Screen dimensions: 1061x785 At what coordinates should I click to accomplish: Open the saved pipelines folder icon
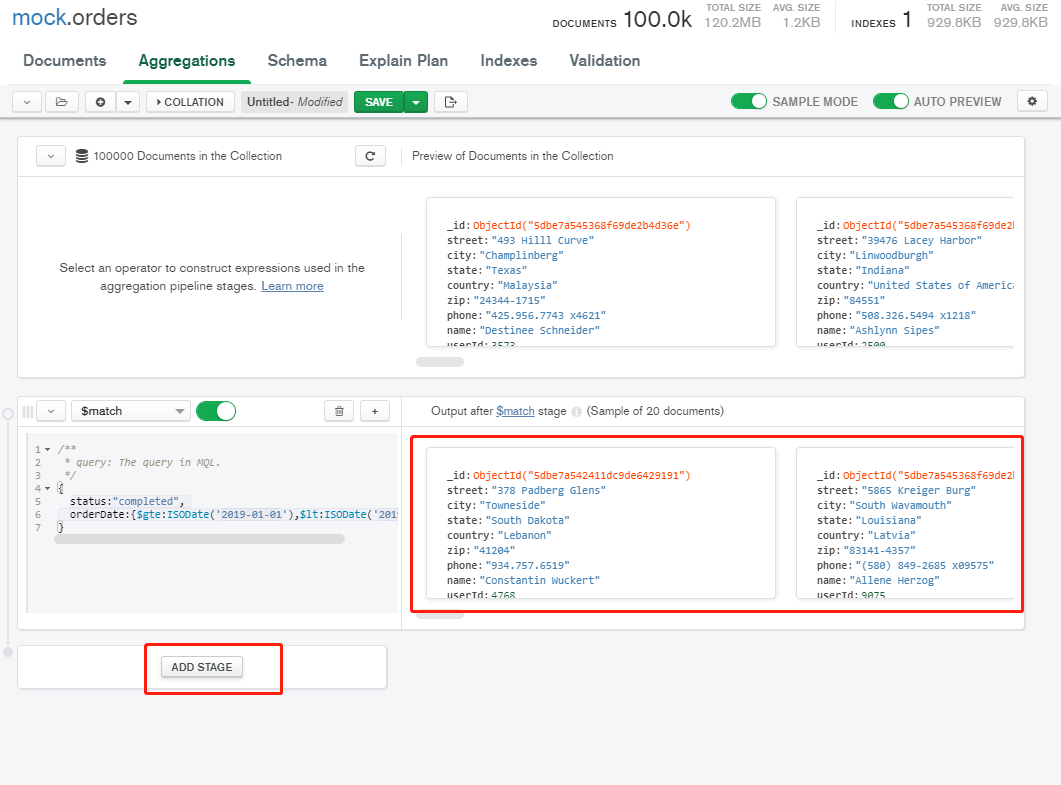point(62,102)
